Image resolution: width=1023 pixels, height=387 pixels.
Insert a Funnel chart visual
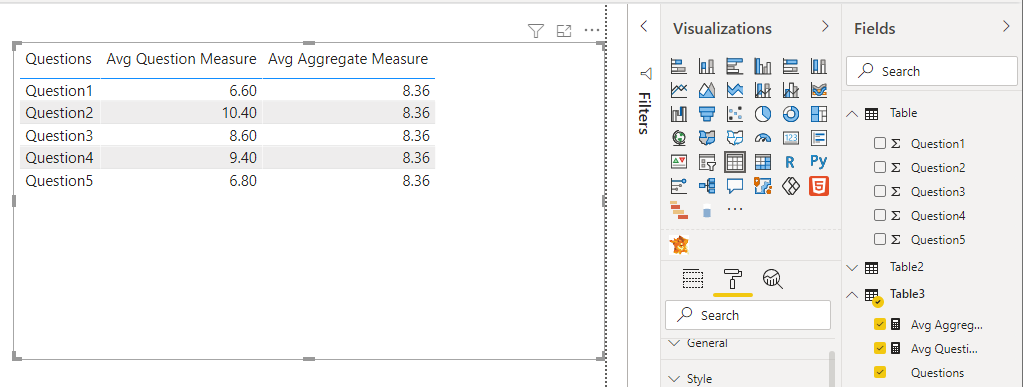[x=707, y=114]
